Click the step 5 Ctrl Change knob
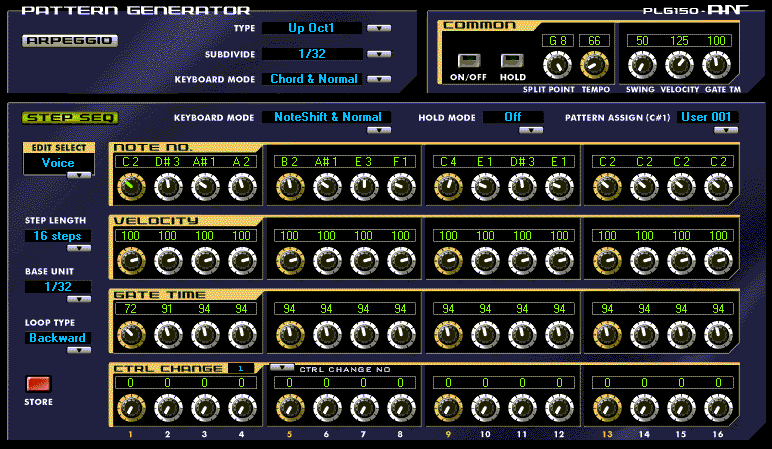 click(x=290, y=408)
